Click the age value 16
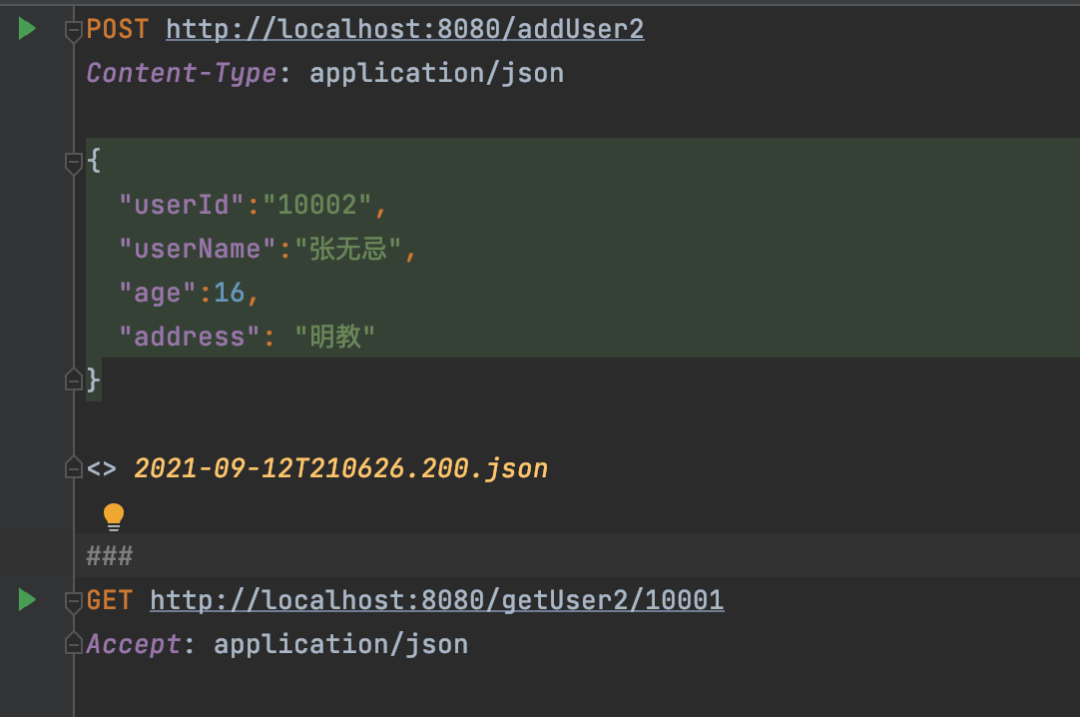Viewport: 1080px width, 717px height. point(229,293)
